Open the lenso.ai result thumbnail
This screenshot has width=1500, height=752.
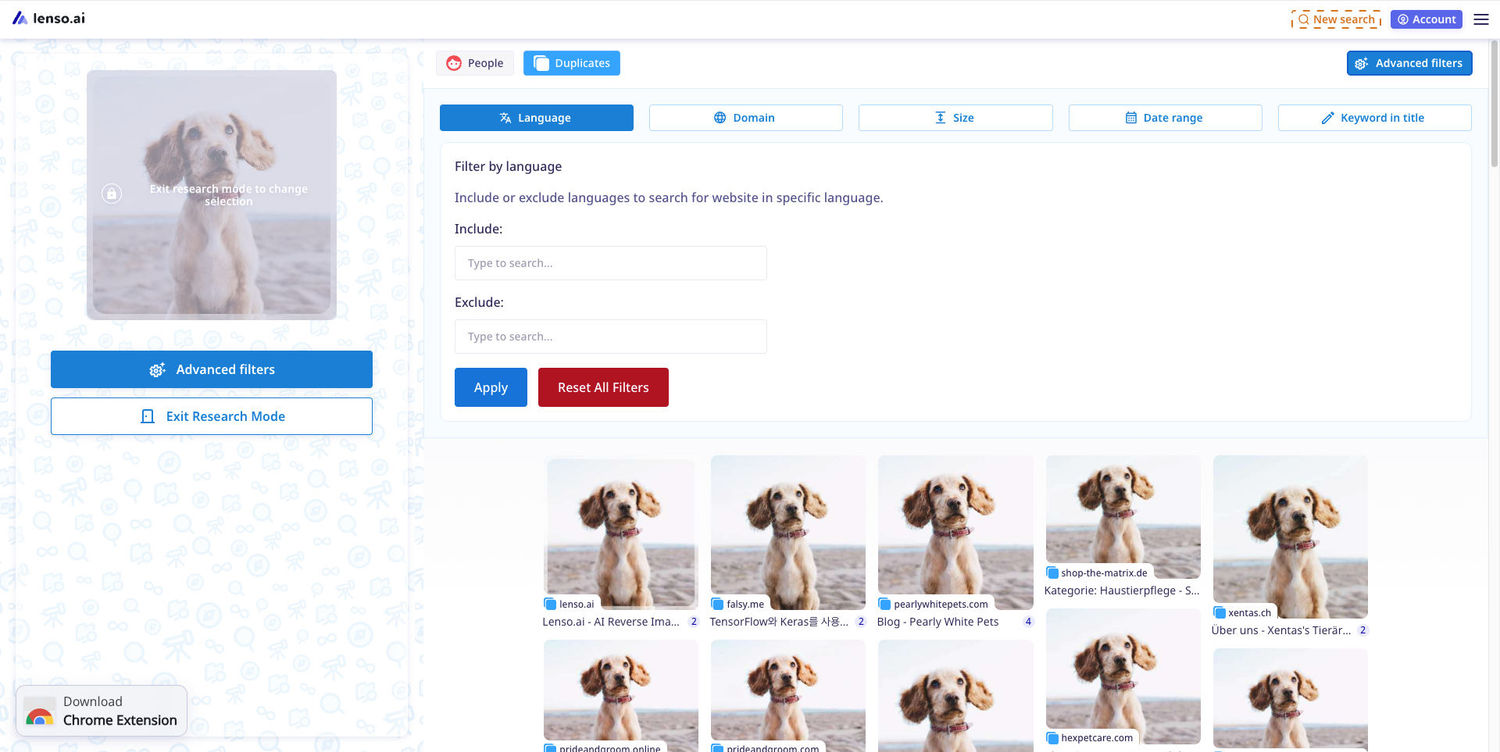point(620,534)
